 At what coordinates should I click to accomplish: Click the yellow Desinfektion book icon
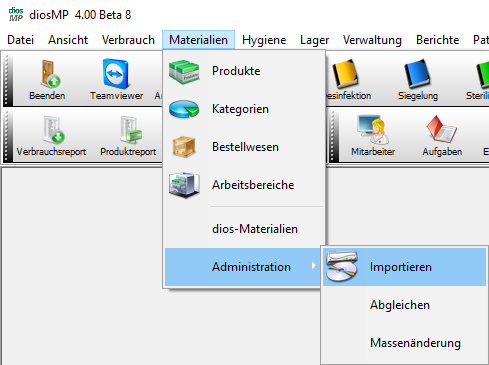tap(345, 74)
